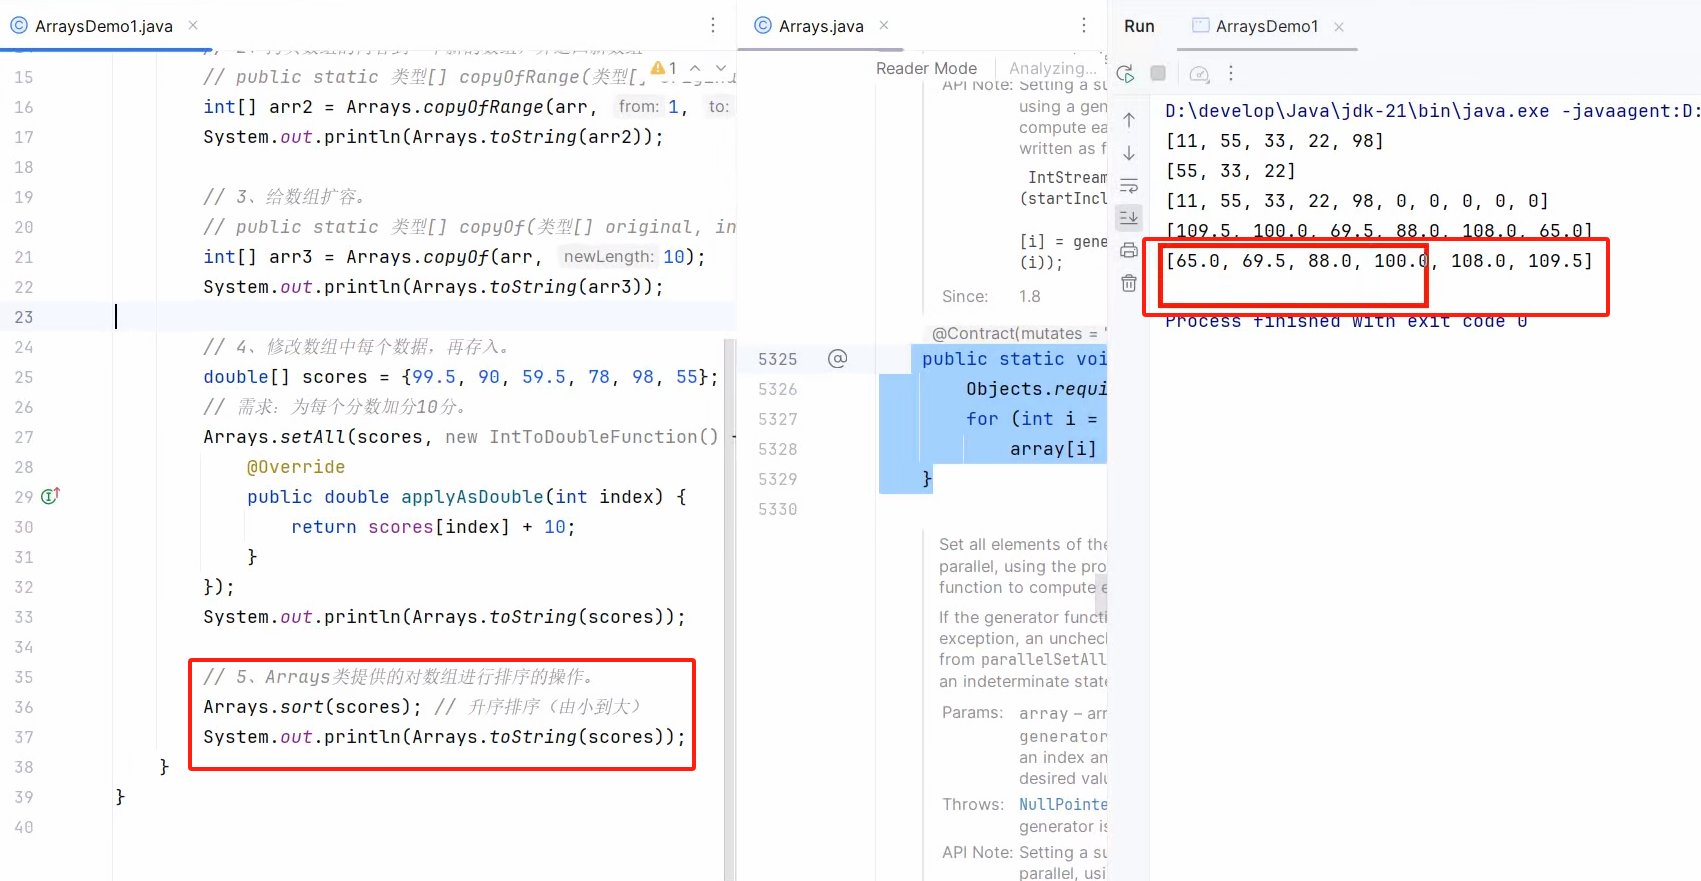
Task: Click line number 5327 in Arrays.java gutter
Action: point(777,419)
